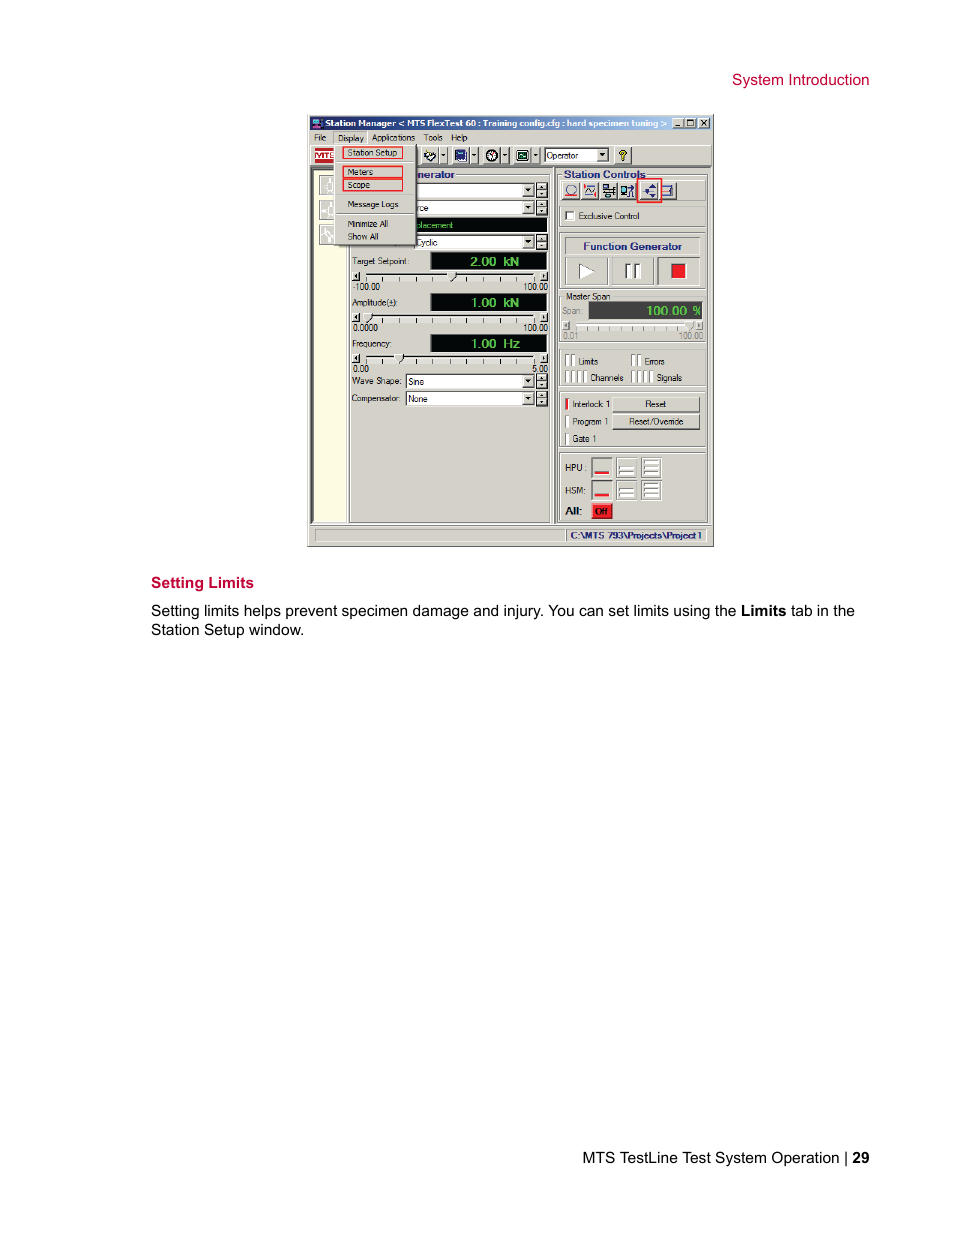
Task: Click the toolbar icon left of the save icon
Action: 430,156
